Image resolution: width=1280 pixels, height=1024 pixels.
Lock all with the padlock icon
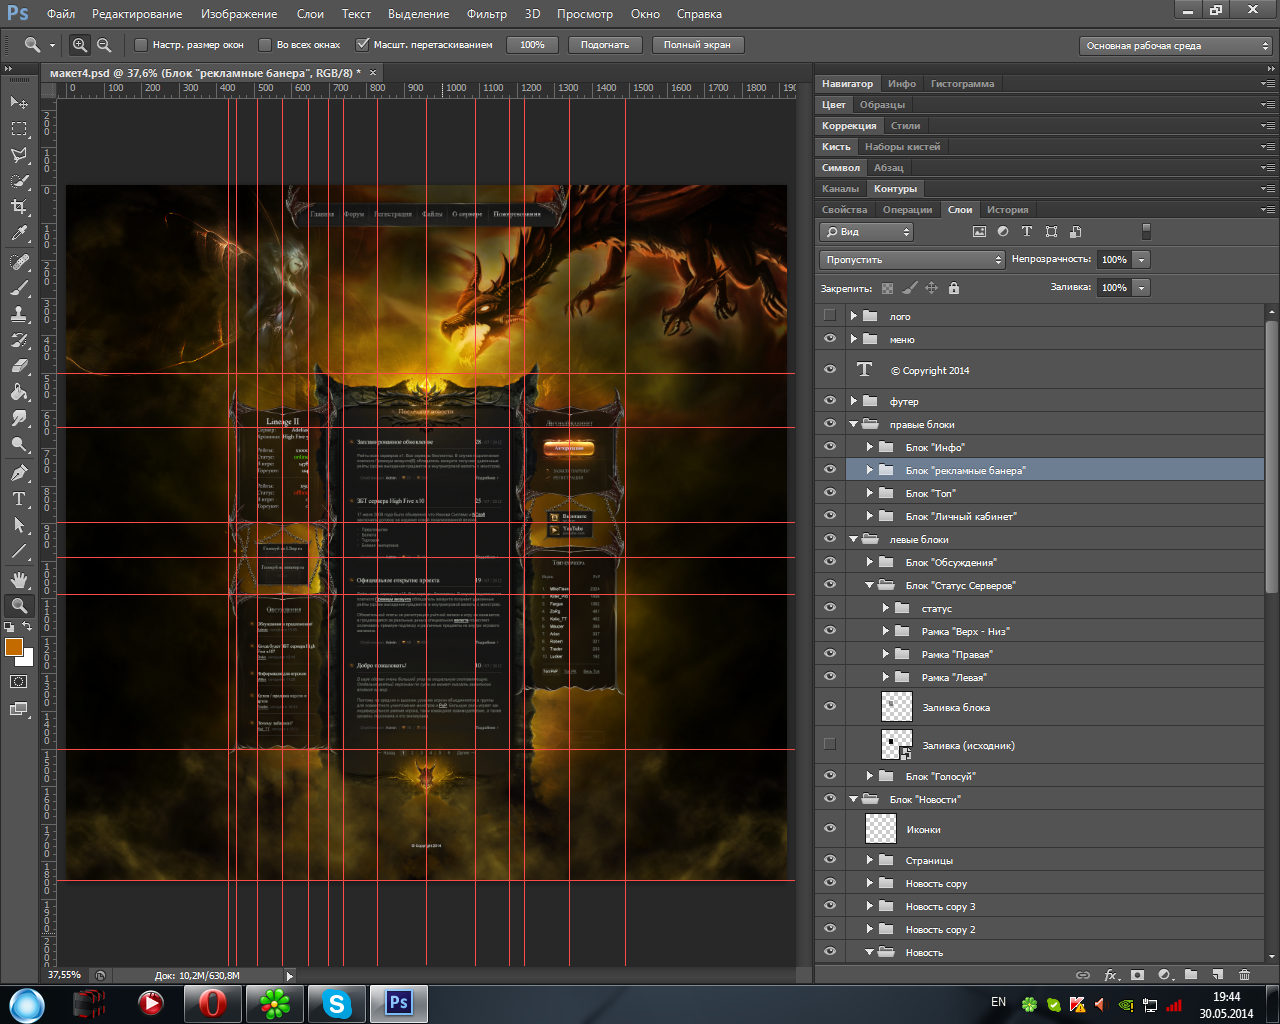954,288
